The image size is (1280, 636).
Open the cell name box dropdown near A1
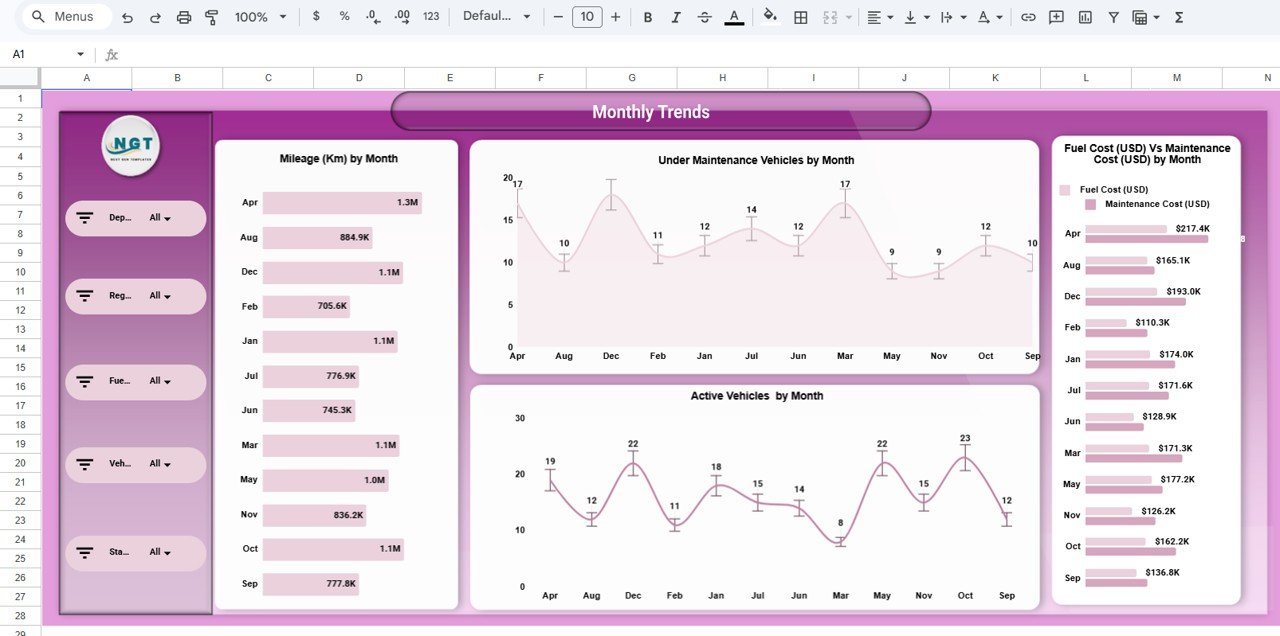click(80, 53)
